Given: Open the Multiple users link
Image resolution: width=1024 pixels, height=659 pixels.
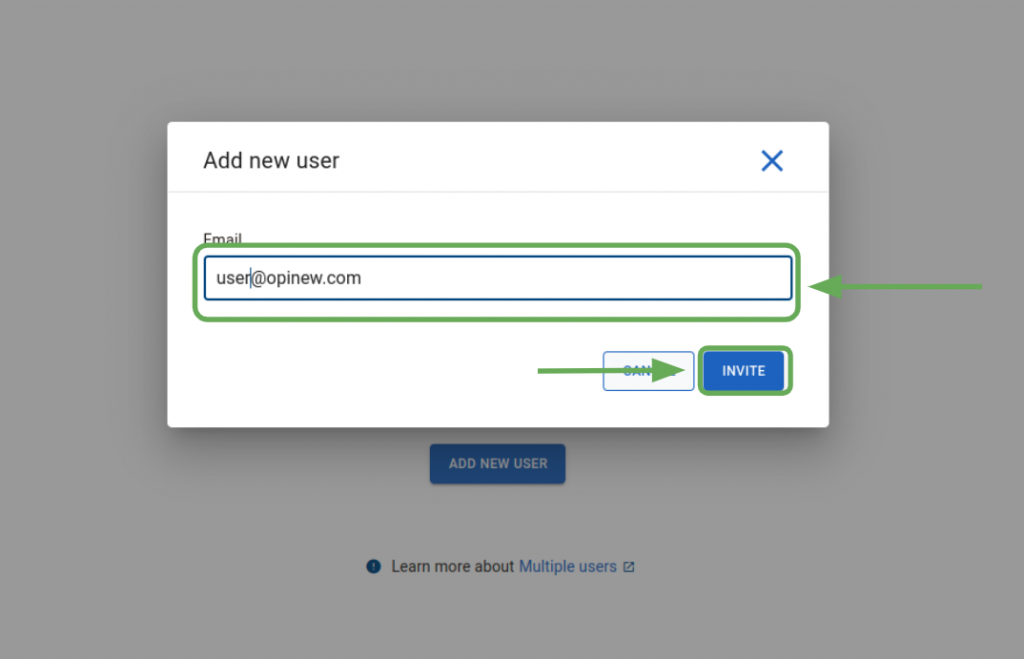Looking at the screenshot, I should click(567, 567).
